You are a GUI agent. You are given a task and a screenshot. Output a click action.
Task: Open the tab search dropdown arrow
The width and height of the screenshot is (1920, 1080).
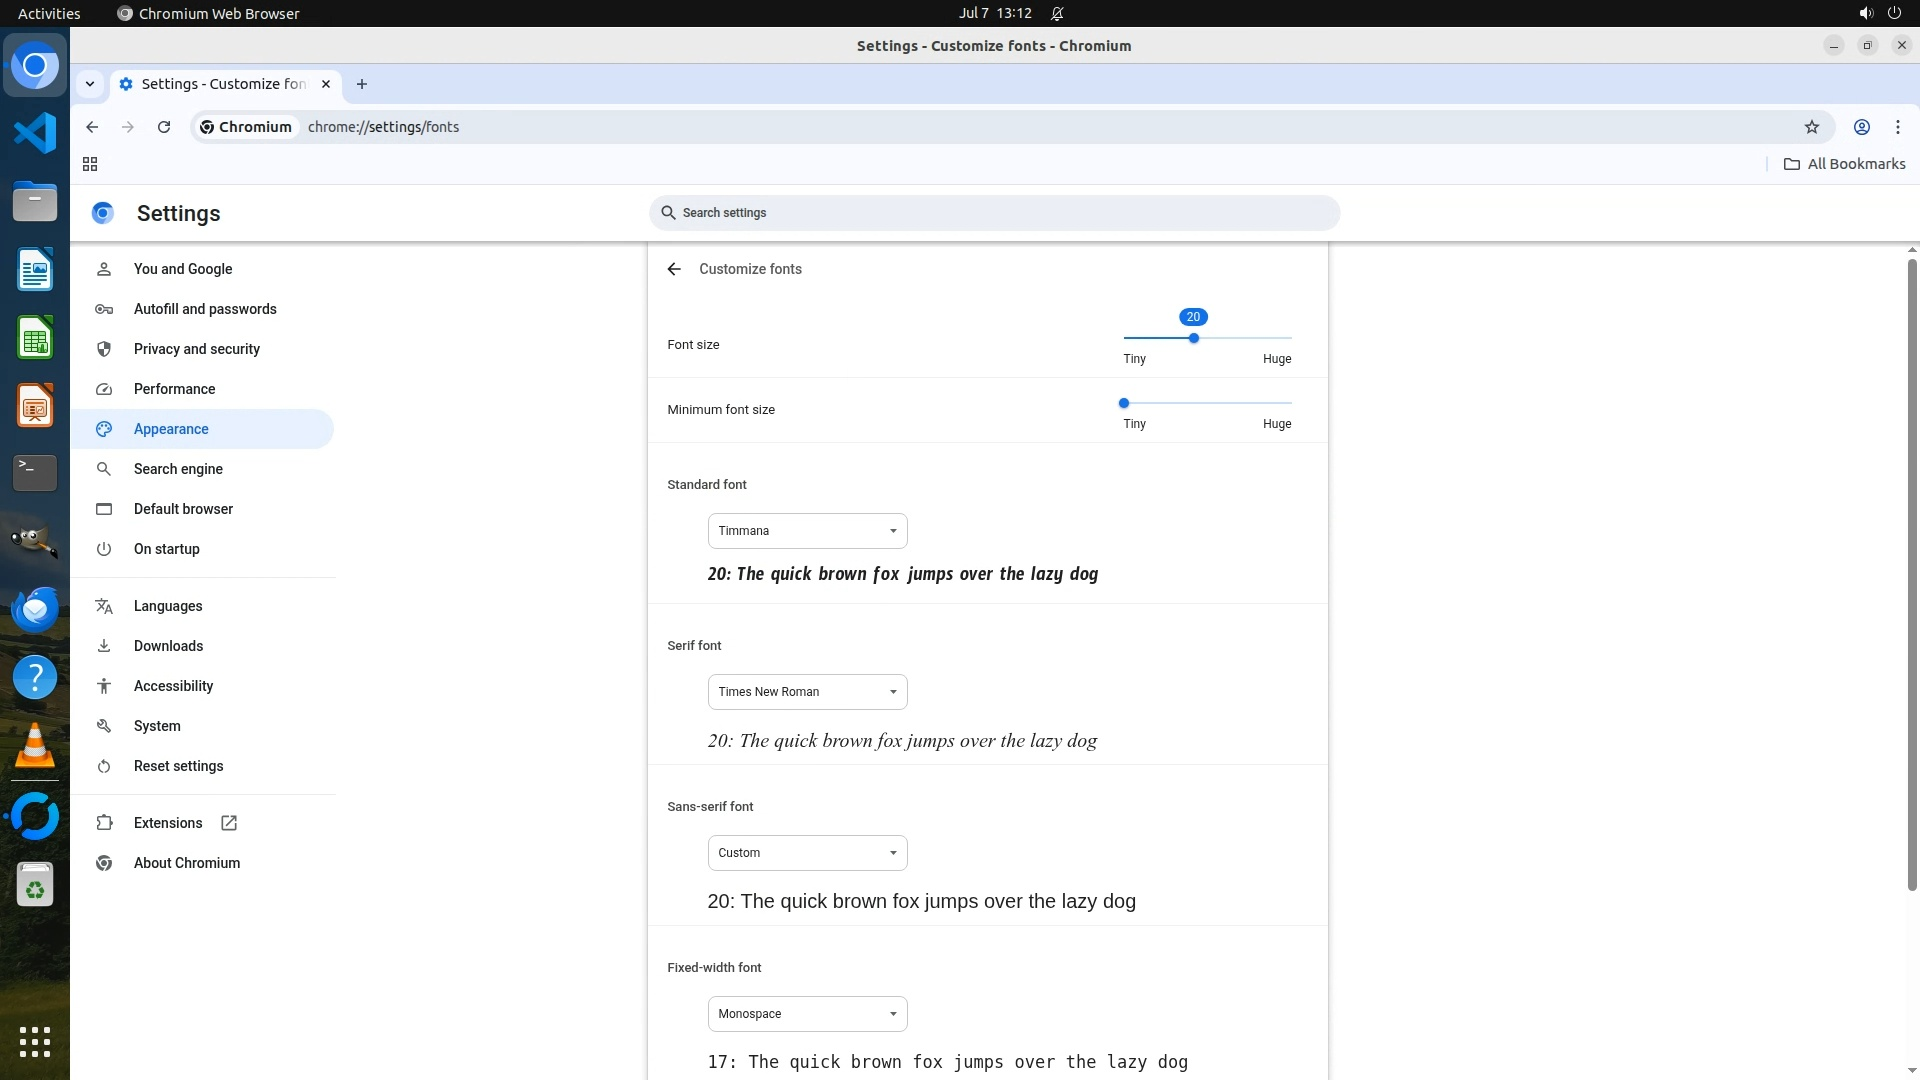(90, 84)
